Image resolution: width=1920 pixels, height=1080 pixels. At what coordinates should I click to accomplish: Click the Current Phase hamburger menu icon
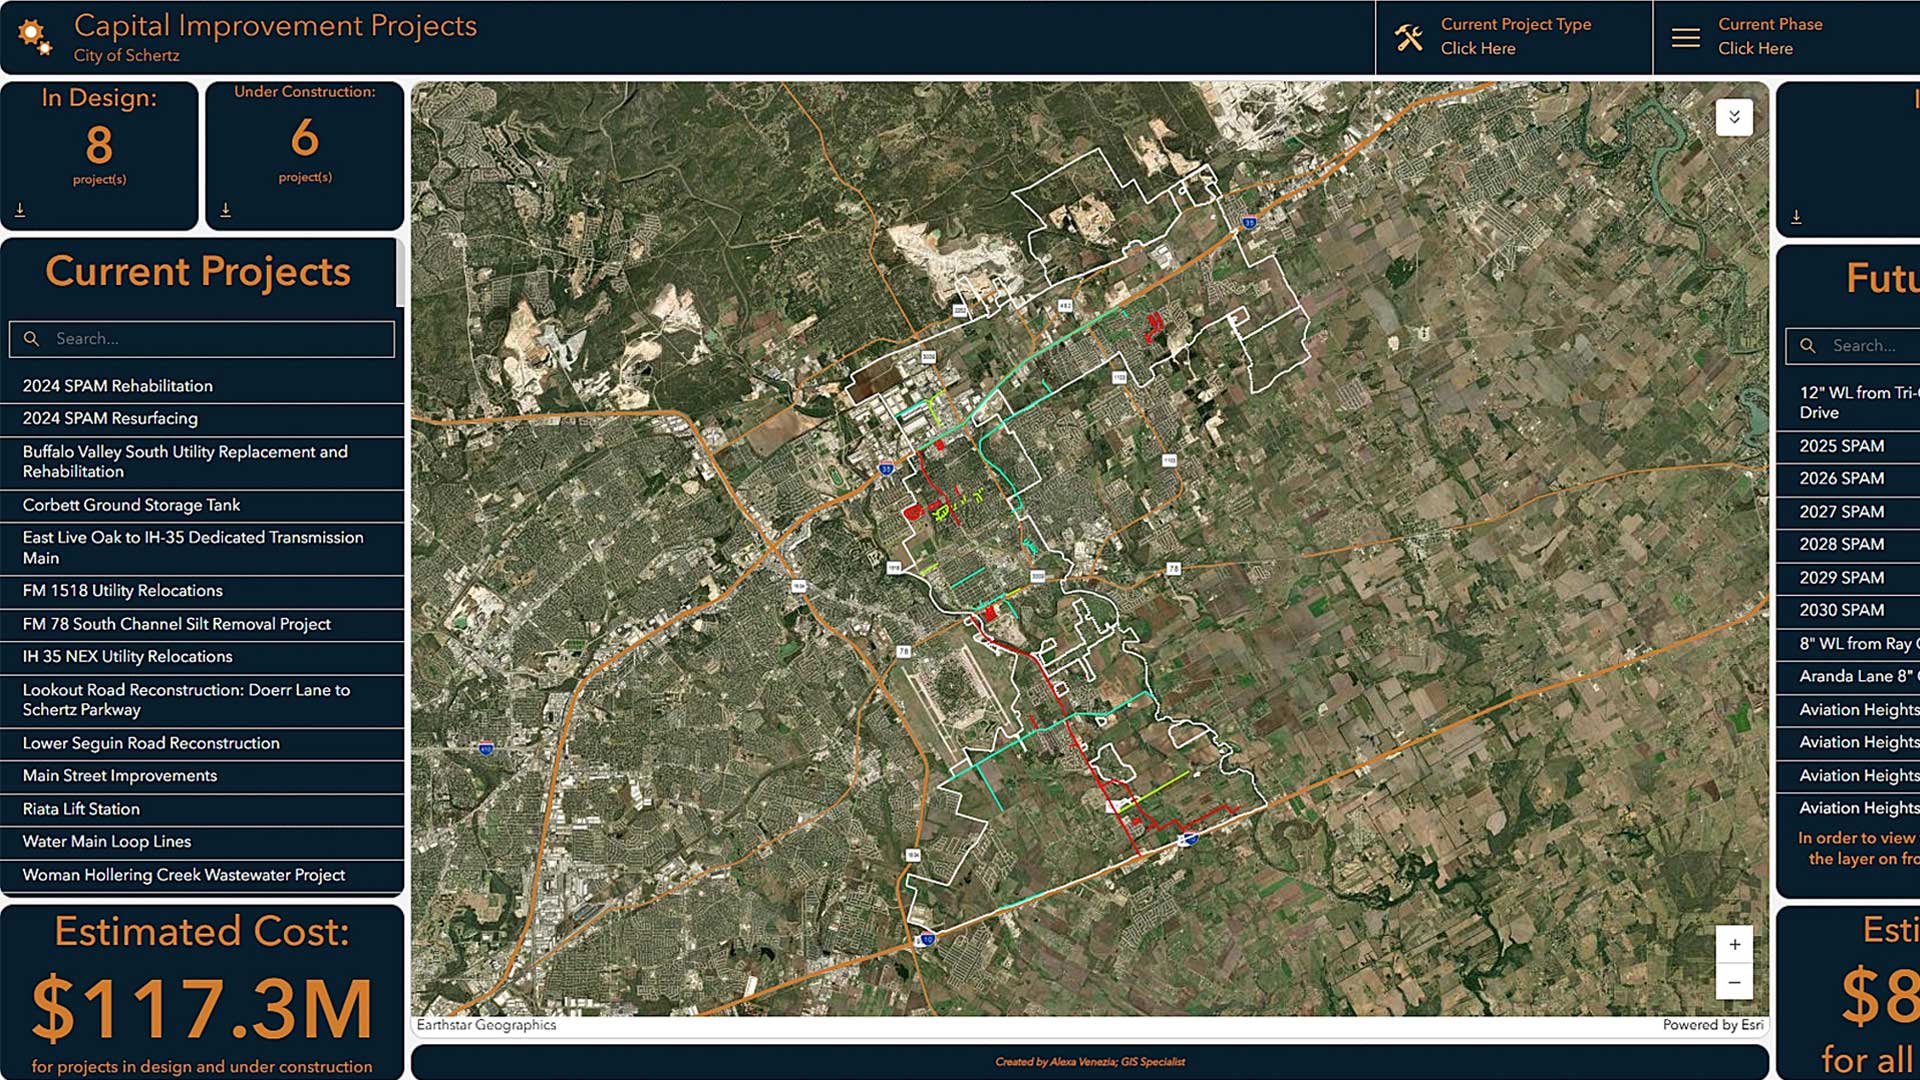click(x=1685, y=38)
